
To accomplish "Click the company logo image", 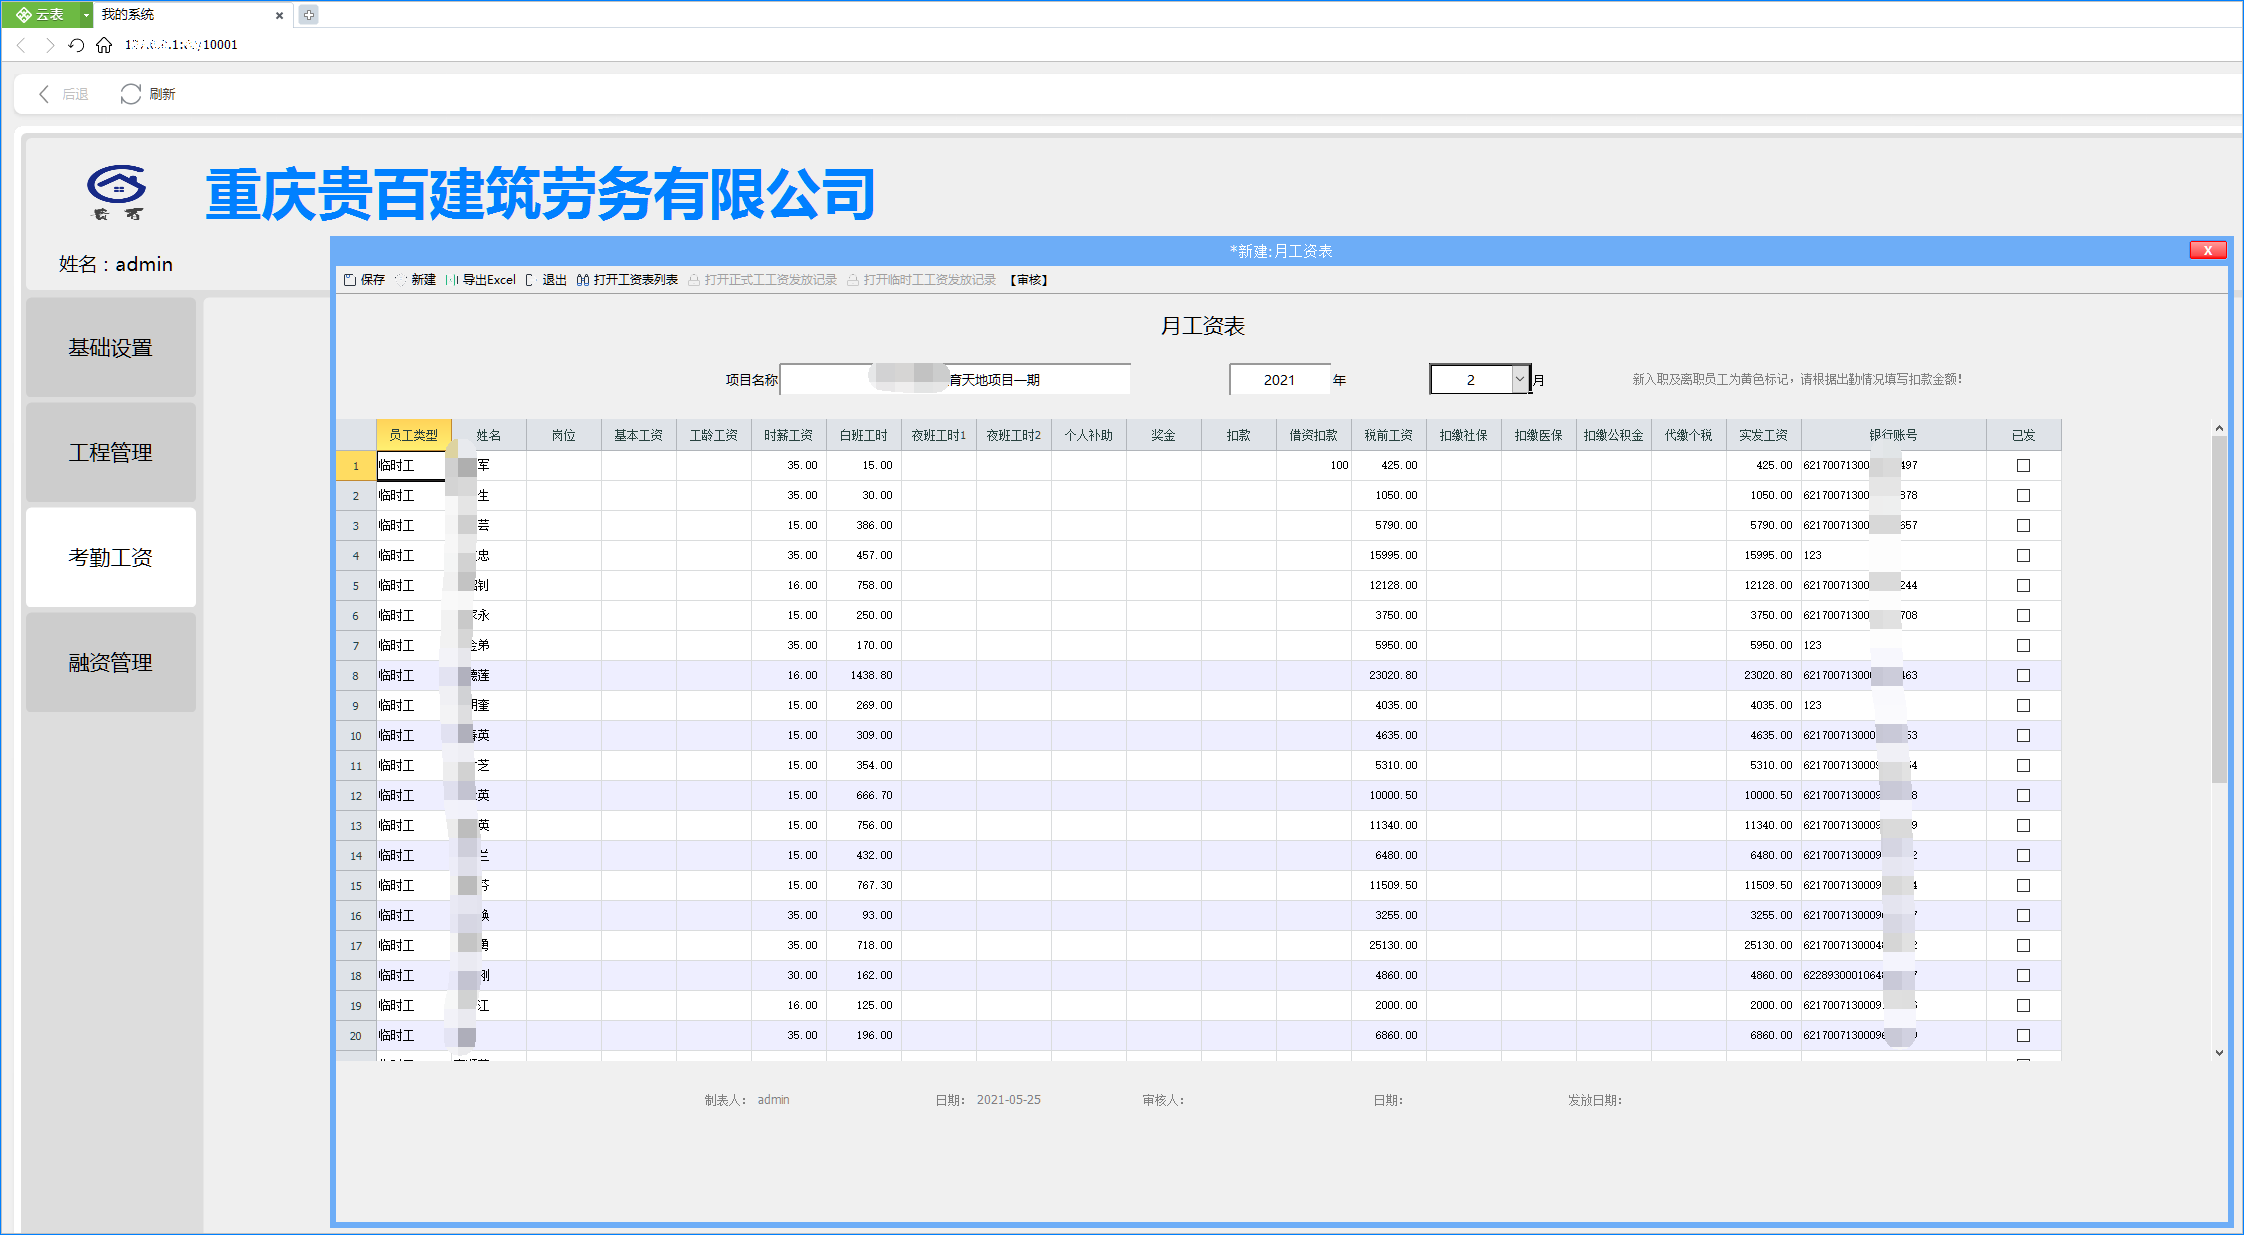I will pyautogui.click(x=117, y=192).
